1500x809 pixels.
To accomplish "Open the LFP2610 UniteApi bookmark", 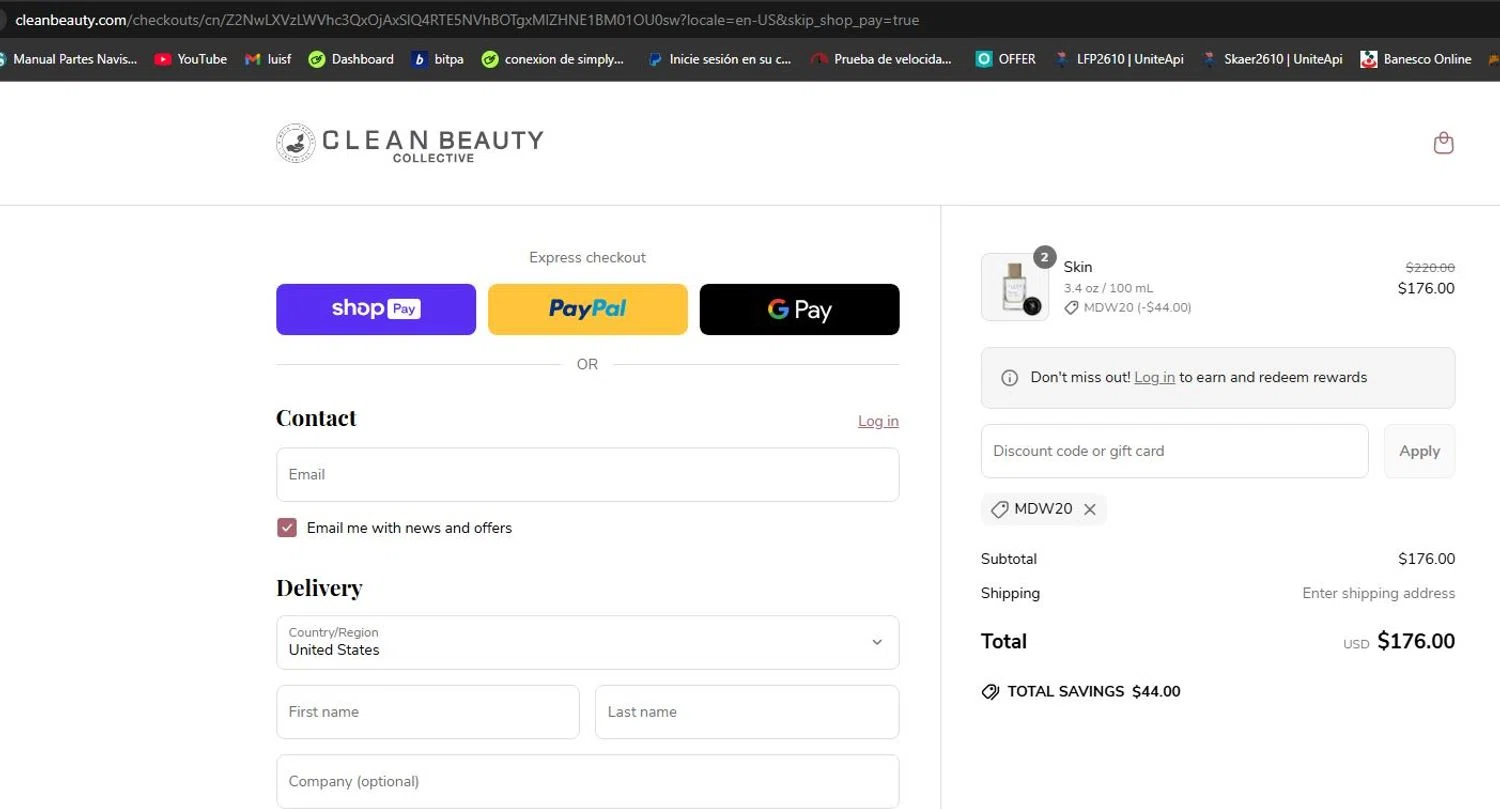I will (x=1119, y=59).
